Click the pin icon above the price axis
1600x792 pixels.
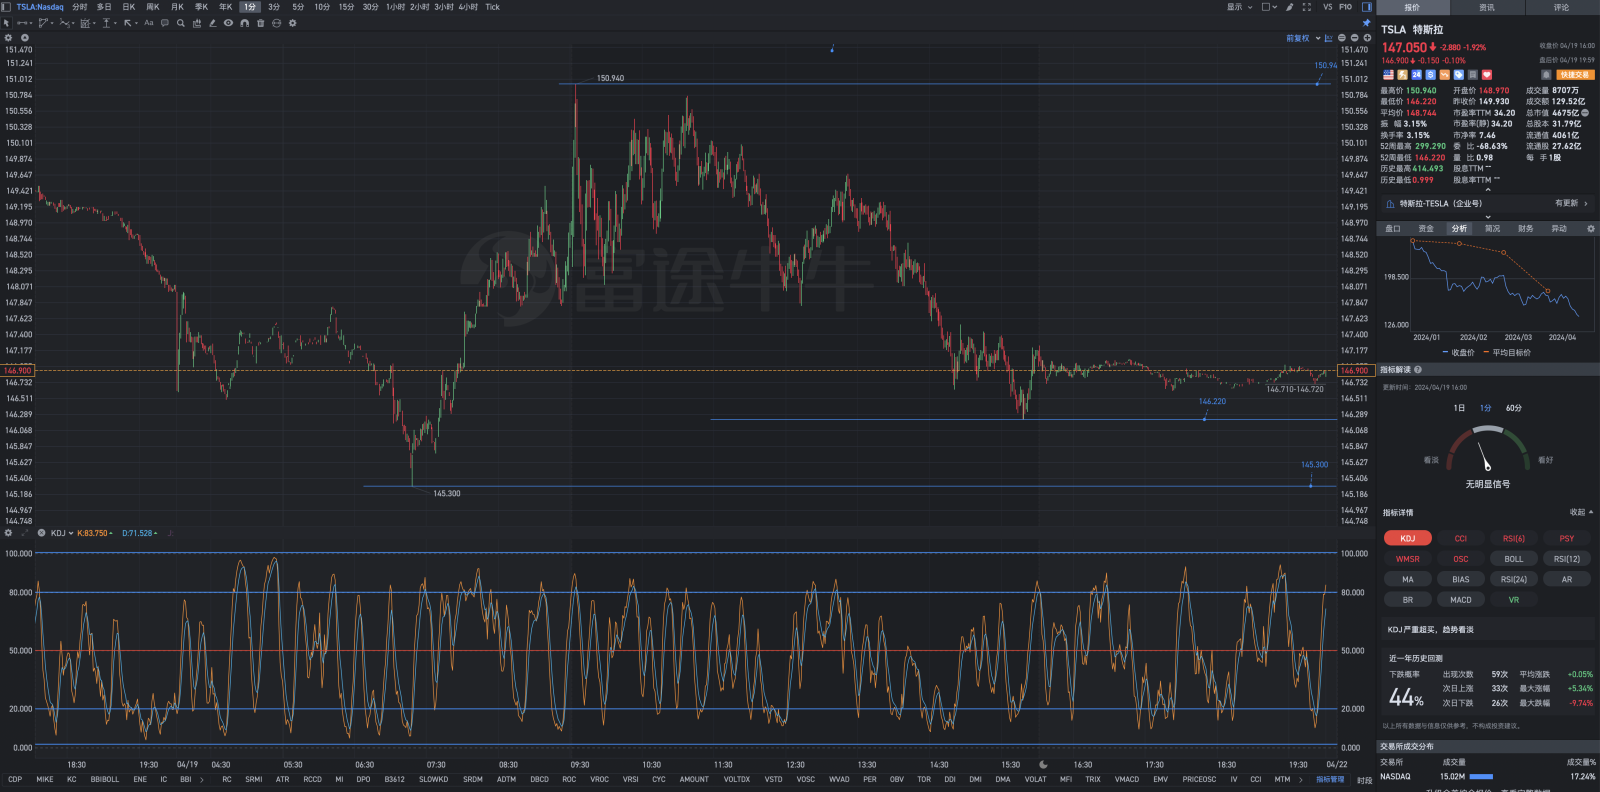point(1366,23)
